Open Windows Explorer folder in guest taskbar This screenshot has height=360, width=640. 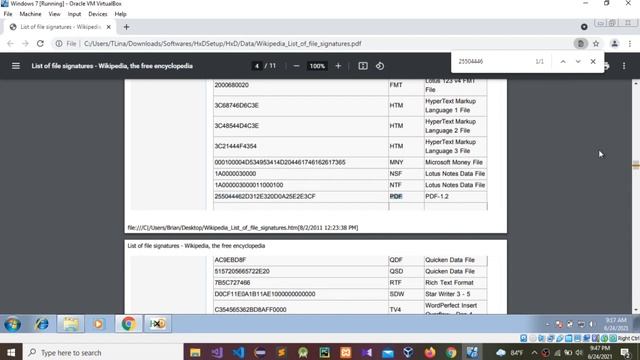71,324
